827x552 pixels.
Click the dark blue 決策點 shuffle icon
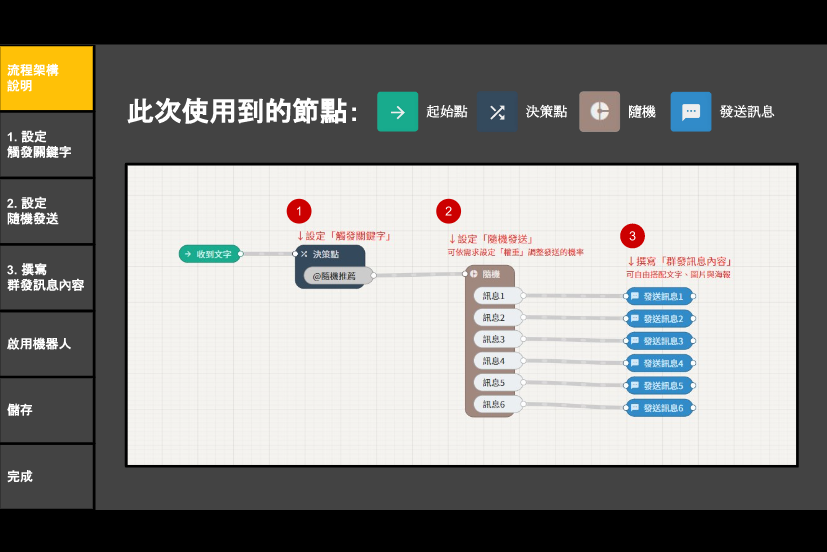point(497,112)
